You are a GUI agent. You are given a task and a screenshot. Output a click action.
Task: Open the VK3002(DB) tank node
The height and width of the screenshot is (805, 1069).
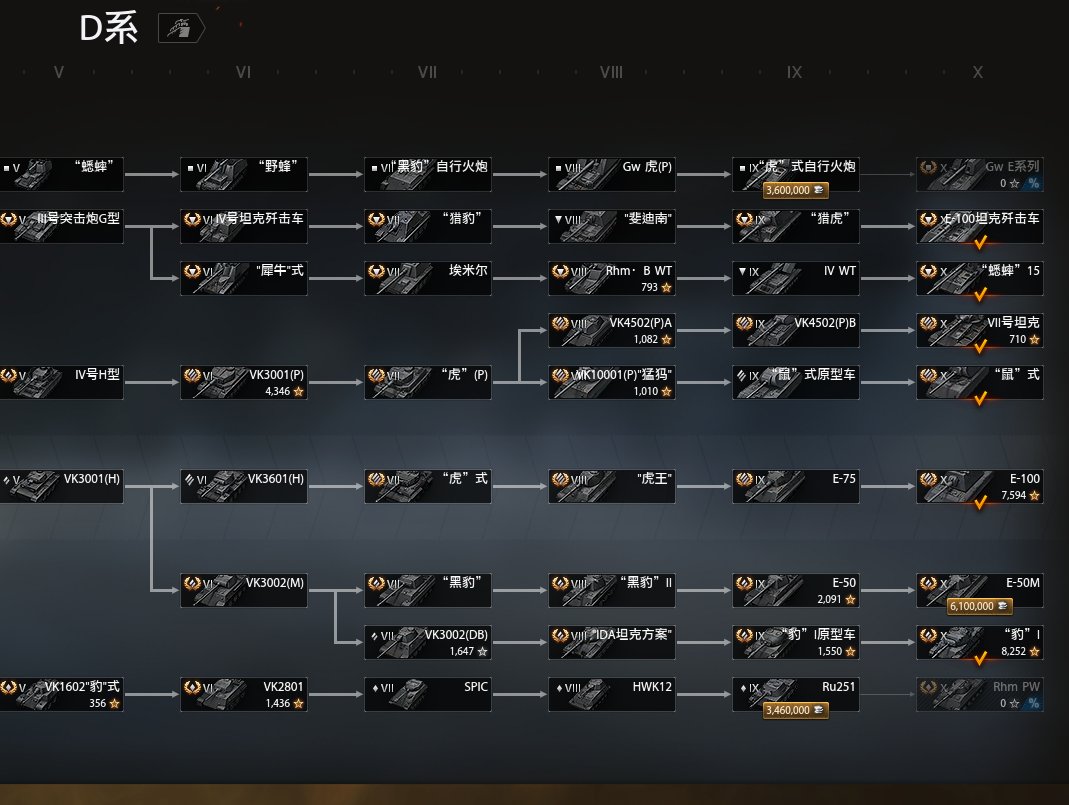click(x=427, y=642)
